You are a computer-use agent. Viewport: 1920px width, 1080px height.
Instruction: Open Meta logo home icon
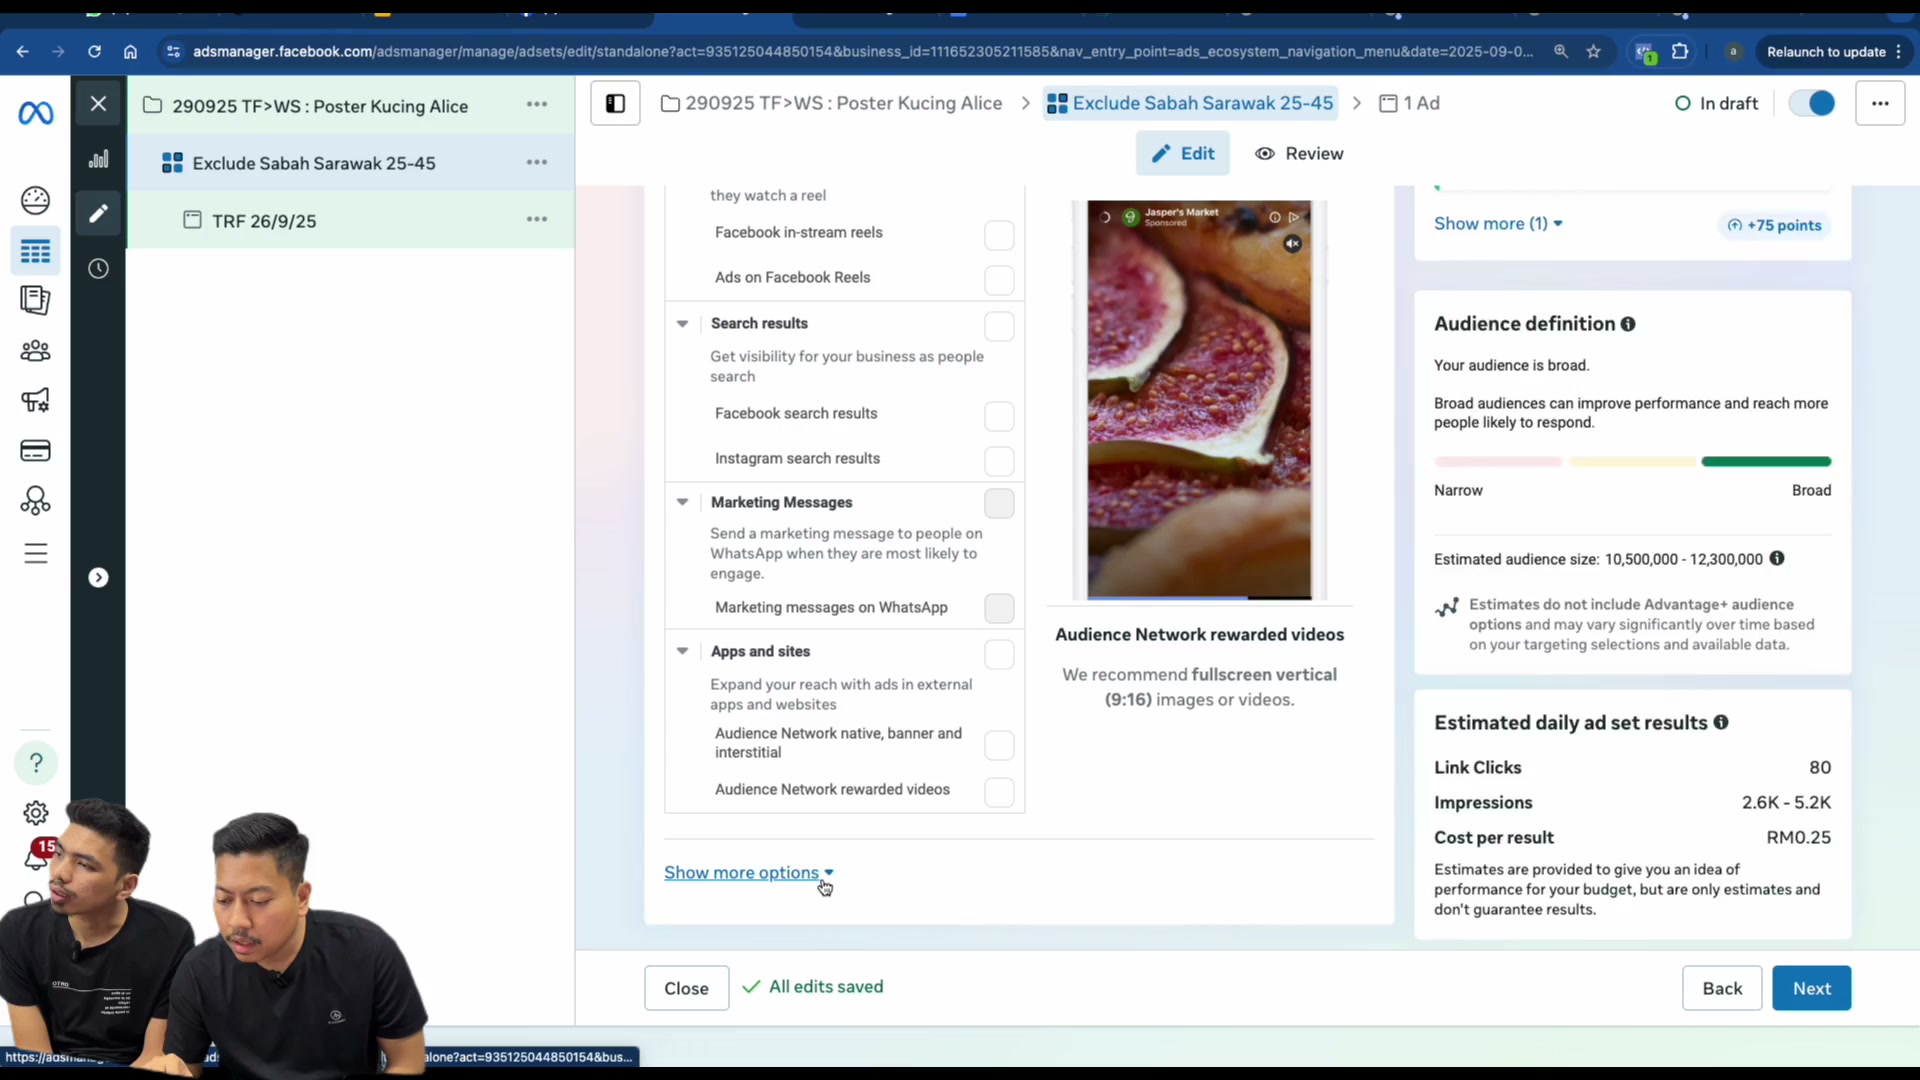pyautogui.click(x=35, y=113)
